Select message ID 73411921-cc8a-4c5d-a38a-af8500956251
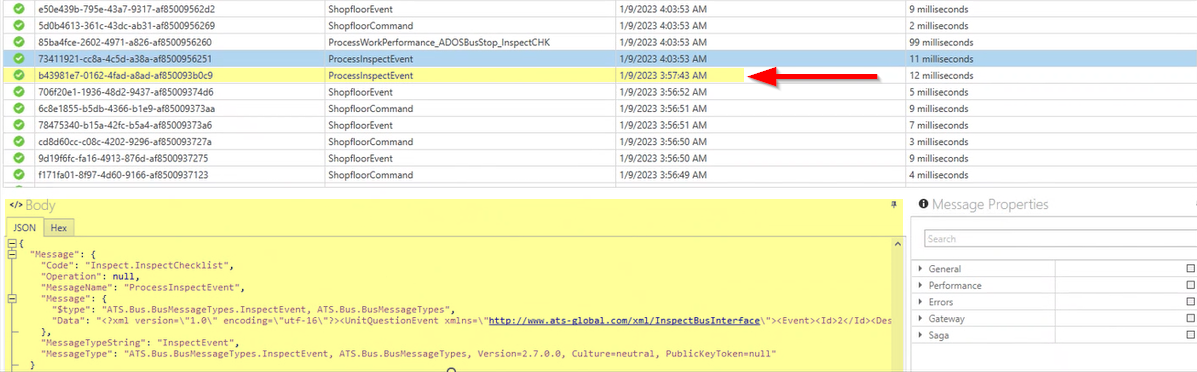The height and width of the screenshot is (372, 1197). [x=125, y=59]
